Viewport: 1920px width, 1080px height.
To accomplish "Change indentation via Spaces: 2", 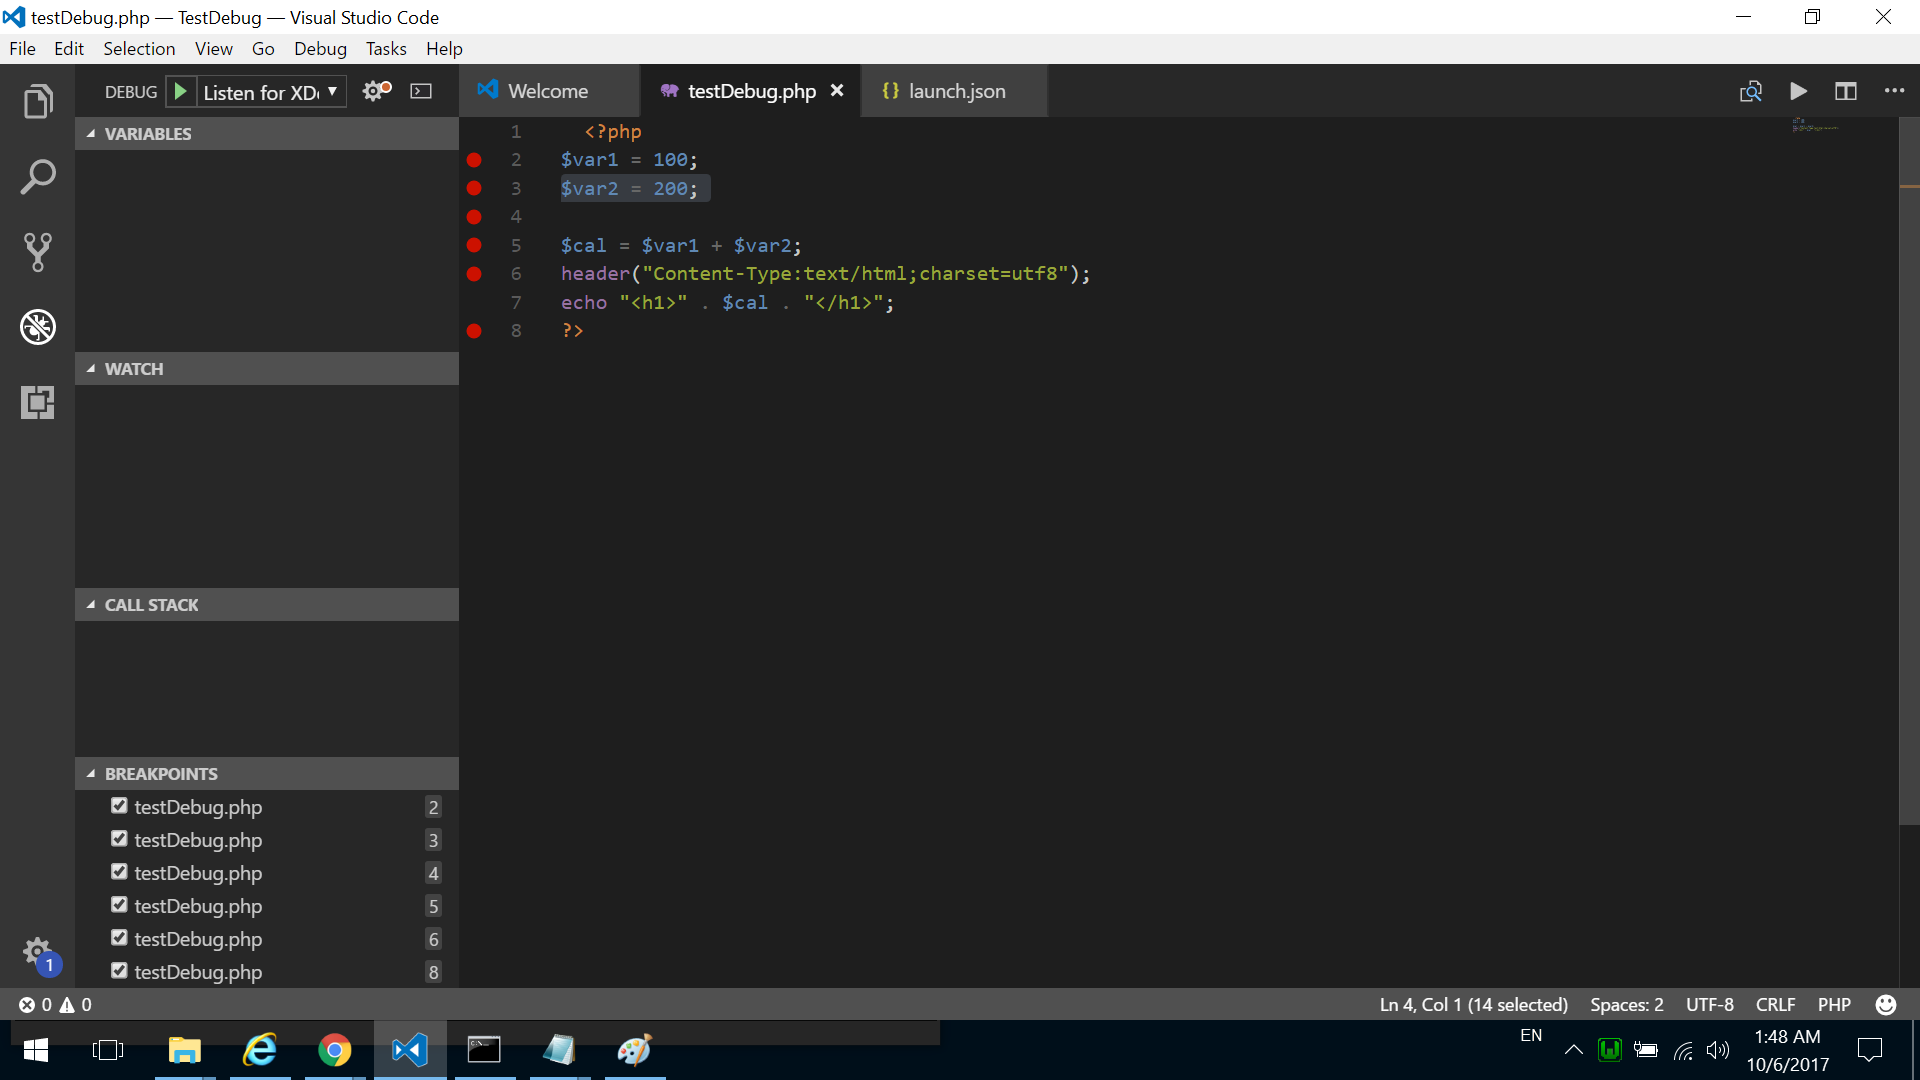I will point(1627,1005).
